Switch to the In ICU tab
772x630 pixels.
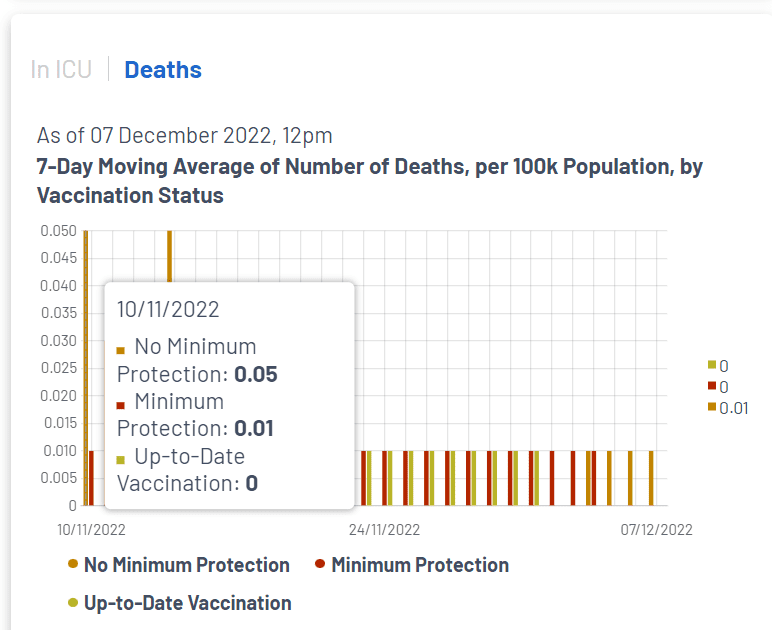coord(61,70)
